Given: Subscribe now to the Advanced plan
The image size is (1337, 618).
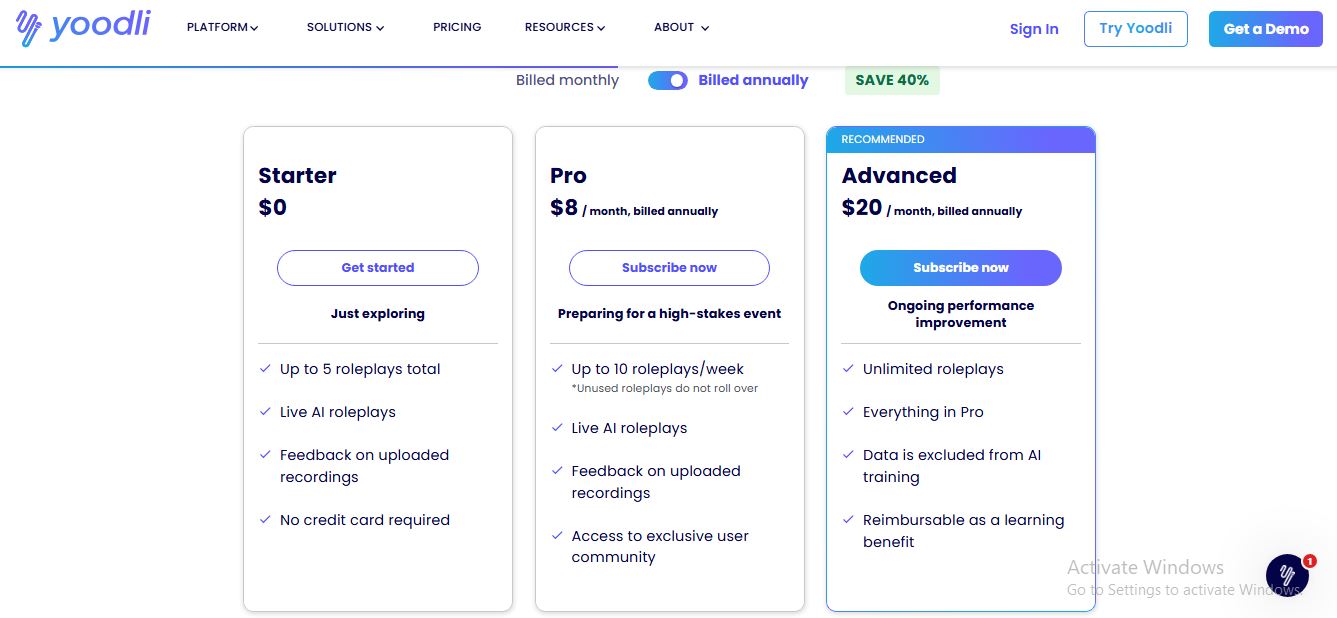Looking at the screenshot, I should tap(961, 268).
